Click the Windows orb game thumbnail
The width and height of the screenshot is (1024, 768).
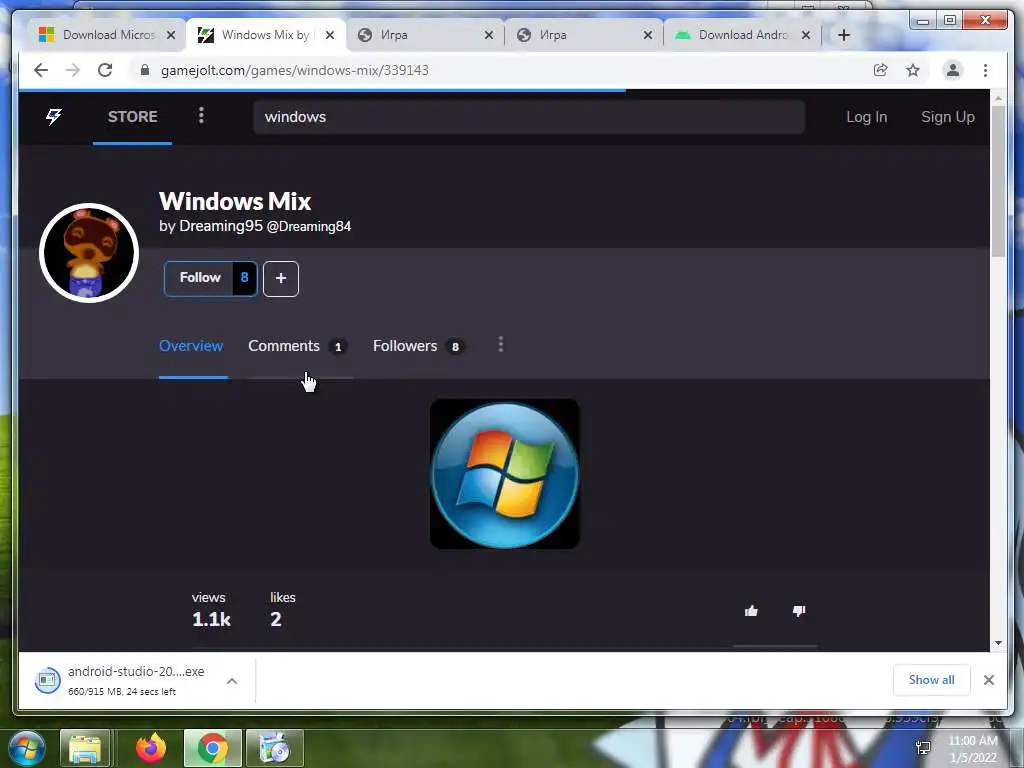504,474
